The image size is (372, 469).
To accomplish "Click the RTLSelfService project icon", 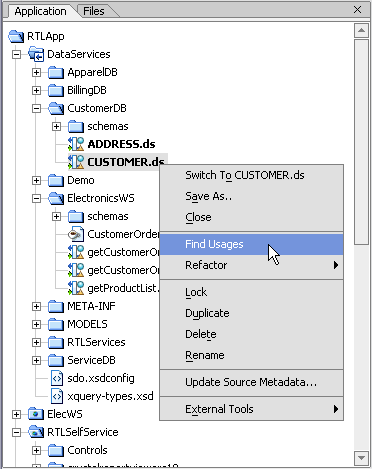I will tap(36, 432).
